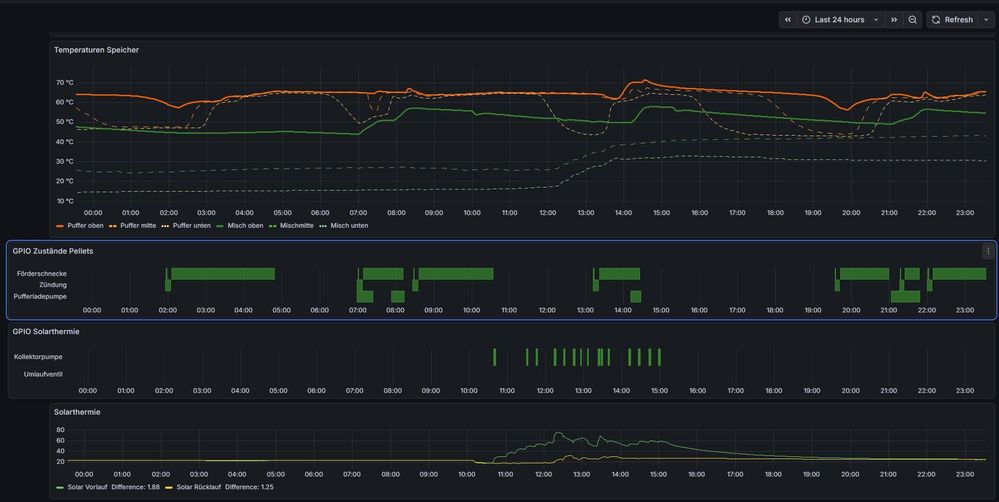Image resolution: width=999 pixels, height=502 pixels.
Task: Click the Solarthermie panel title
Action: coord(77,411)
